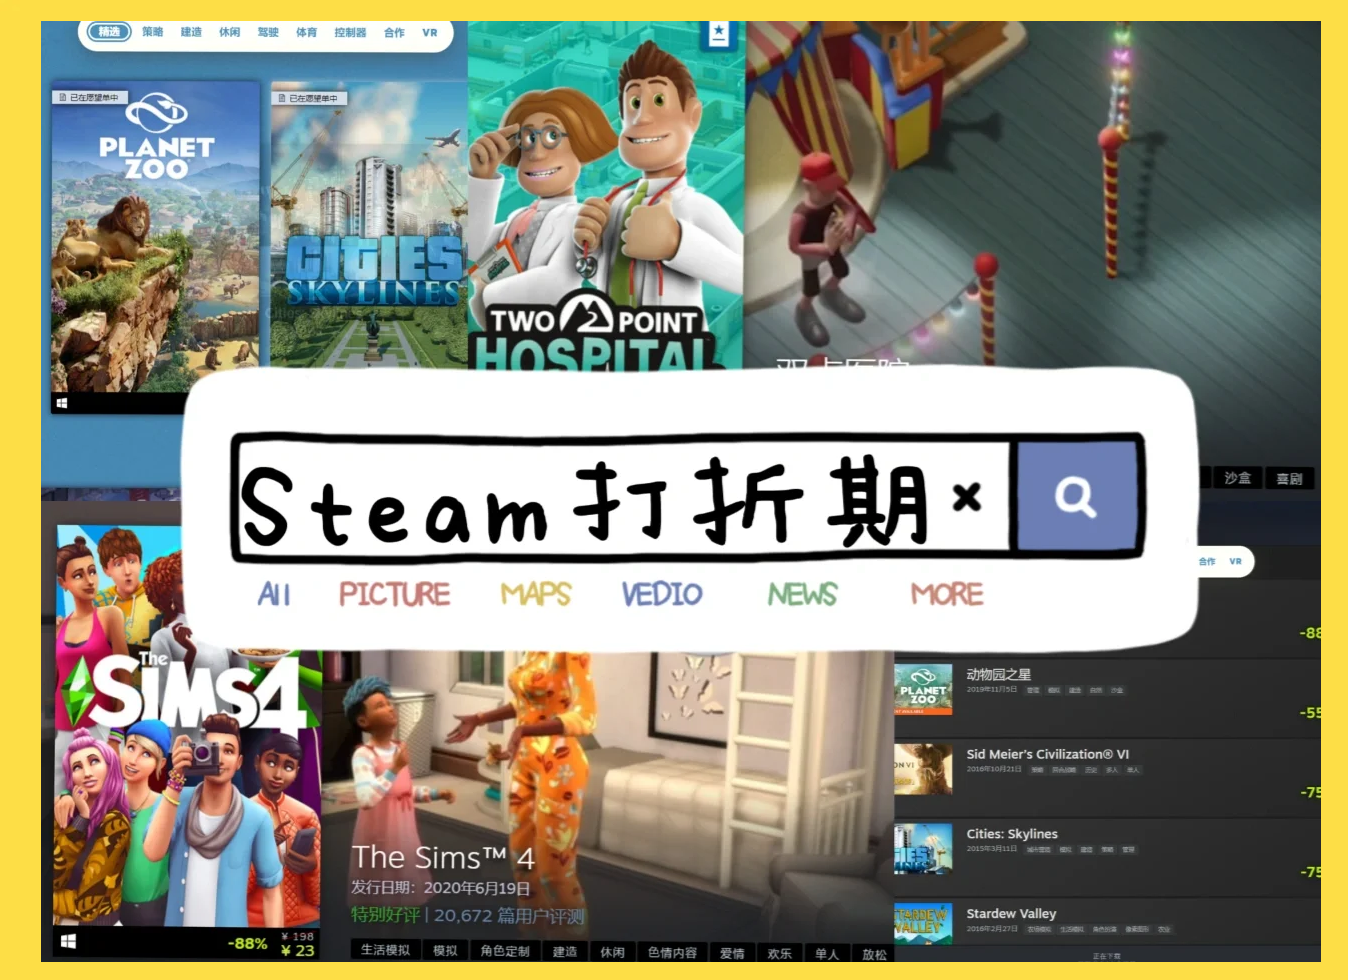Screen dimensions: 1348x980
Task: Open the 'Stardew Valley' list title
Action: 1011,914
